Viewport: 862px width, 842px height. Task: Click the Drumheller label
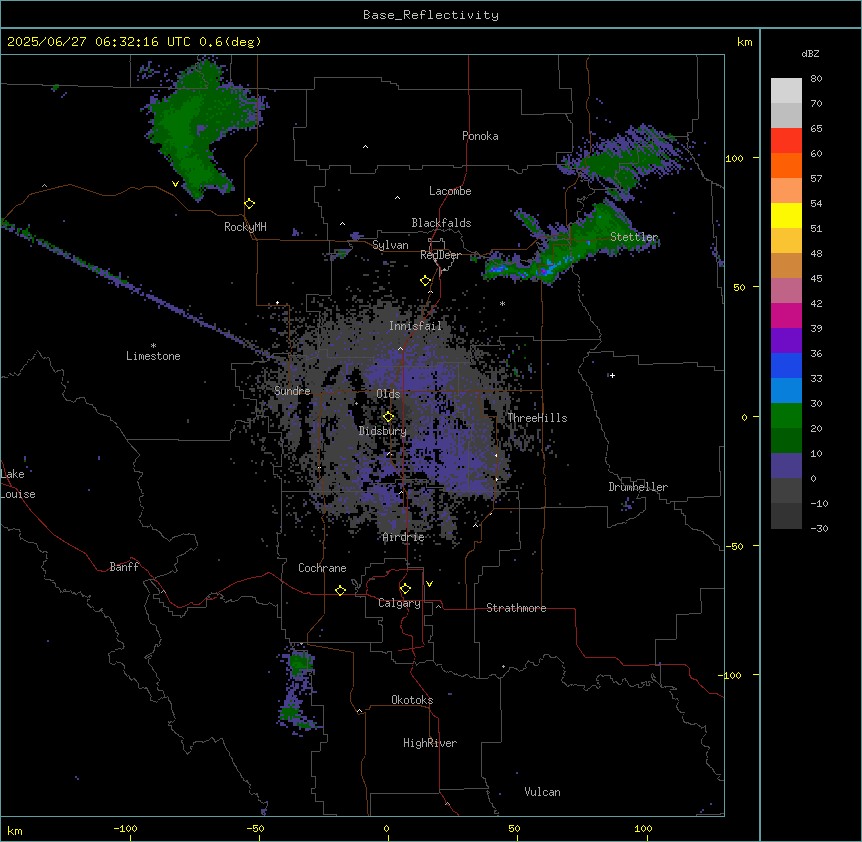pos(638,487)
